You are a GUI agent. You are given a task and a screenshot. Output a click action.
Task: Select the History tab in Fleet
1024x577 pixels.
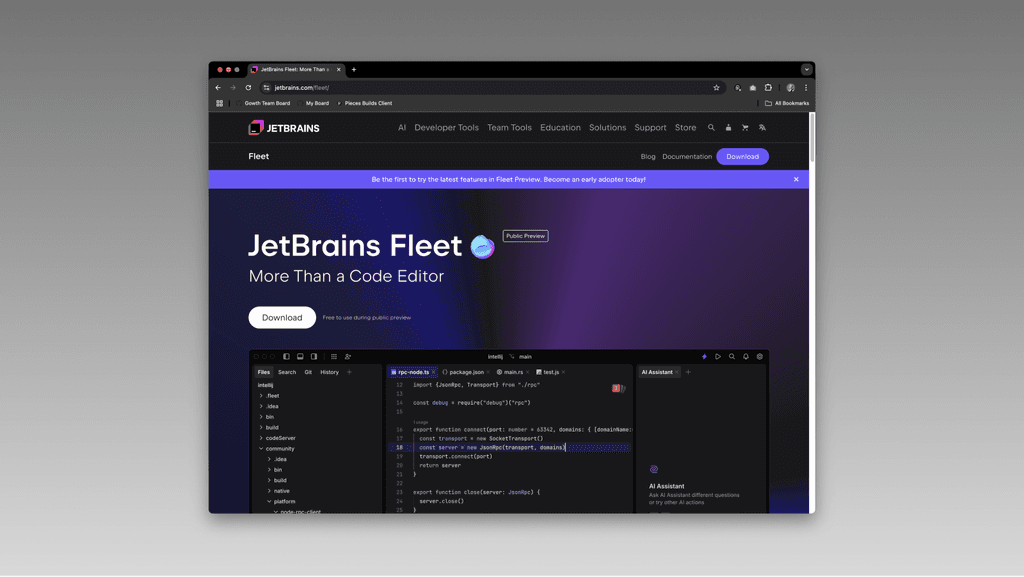(x=329, y=372)
